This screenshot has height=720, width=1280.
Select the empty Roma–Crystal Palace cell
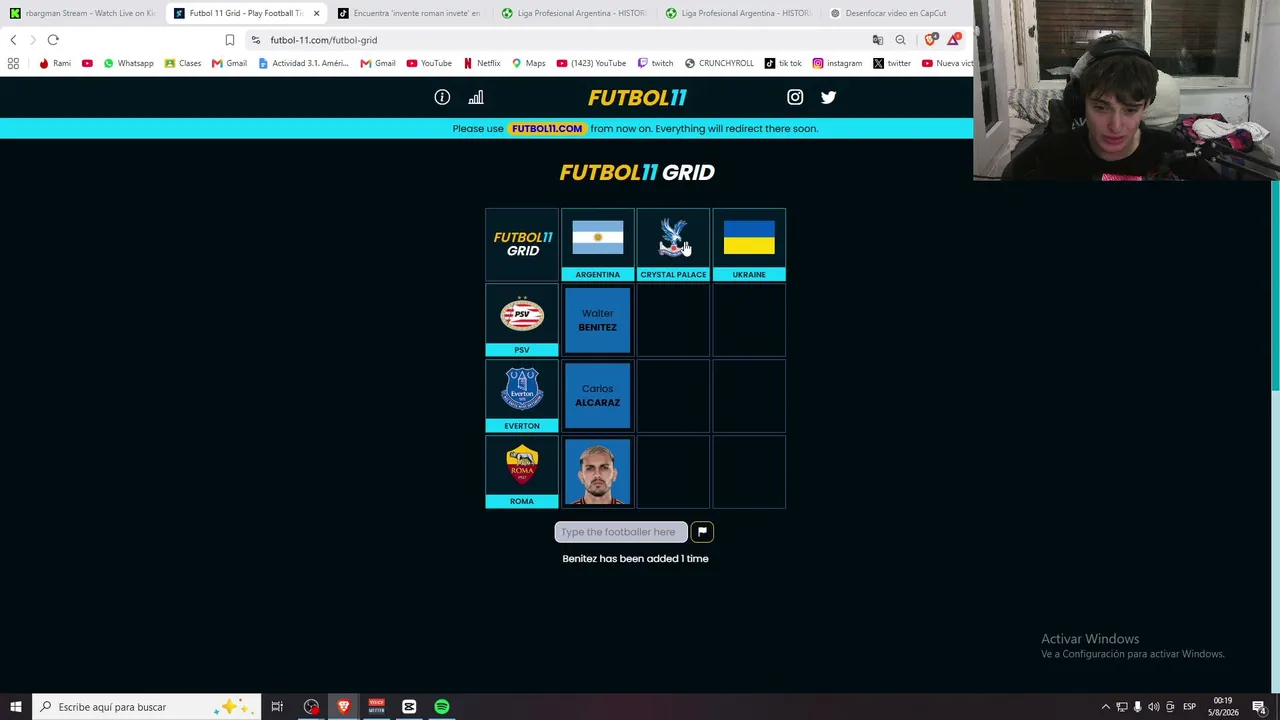click(673, 472)
